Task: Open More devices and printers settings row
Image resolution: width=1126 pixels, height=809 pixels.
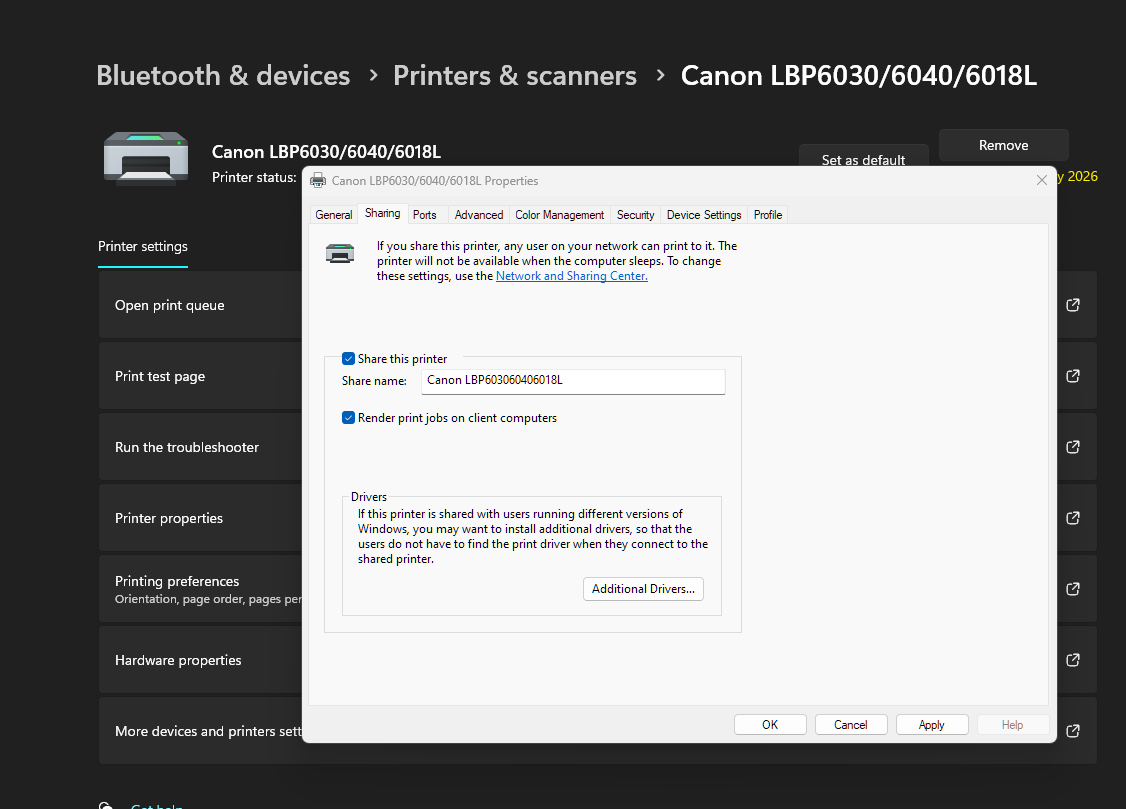Action: pyautogui.click(x=201, y=731)
